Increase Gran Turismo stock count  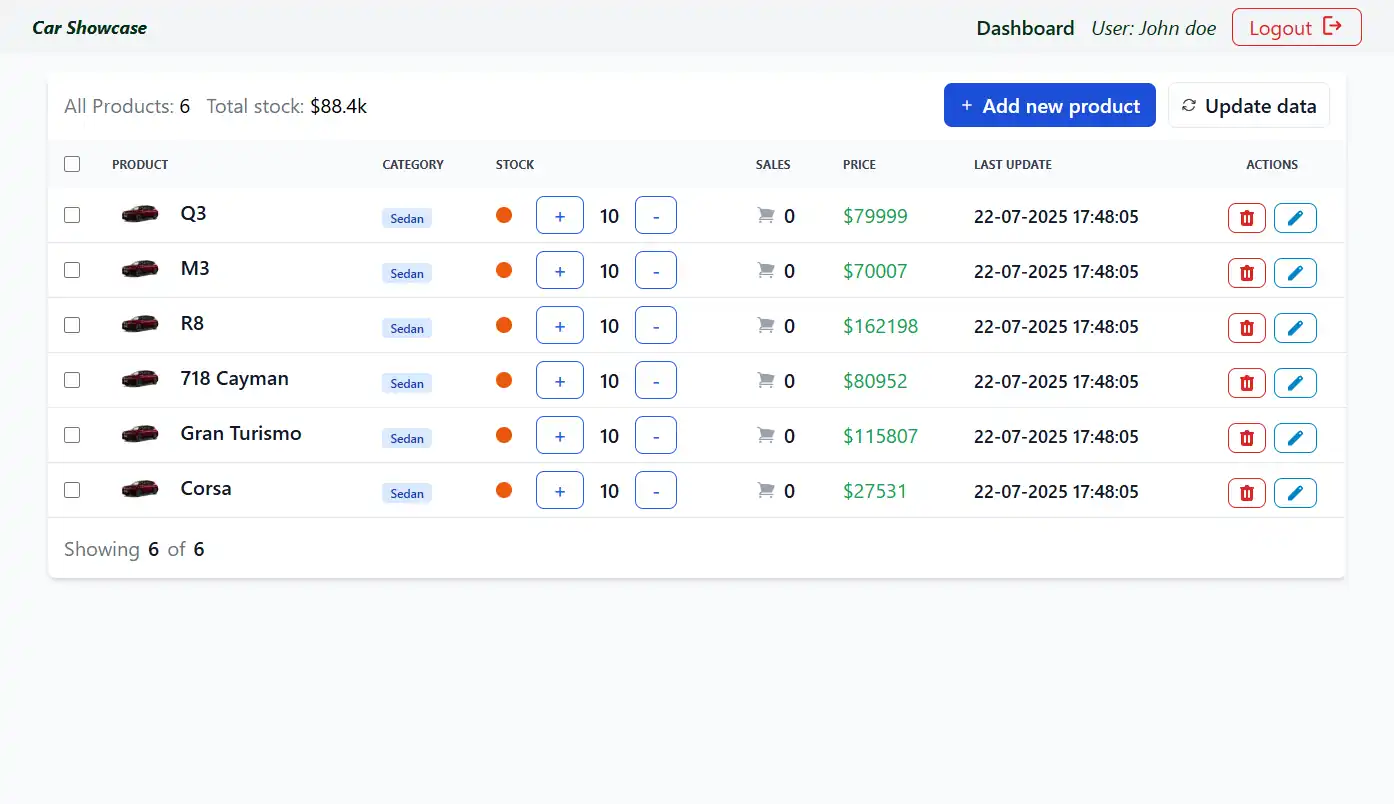point(559,435)
